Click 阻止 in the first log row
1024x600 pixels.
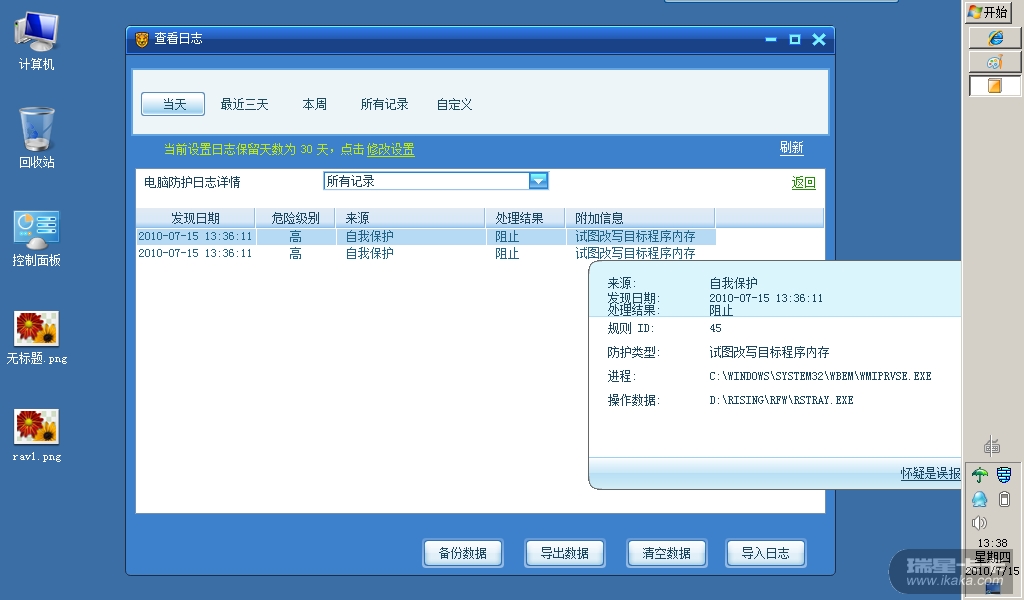pyautogui.click(x=507, y=236)
